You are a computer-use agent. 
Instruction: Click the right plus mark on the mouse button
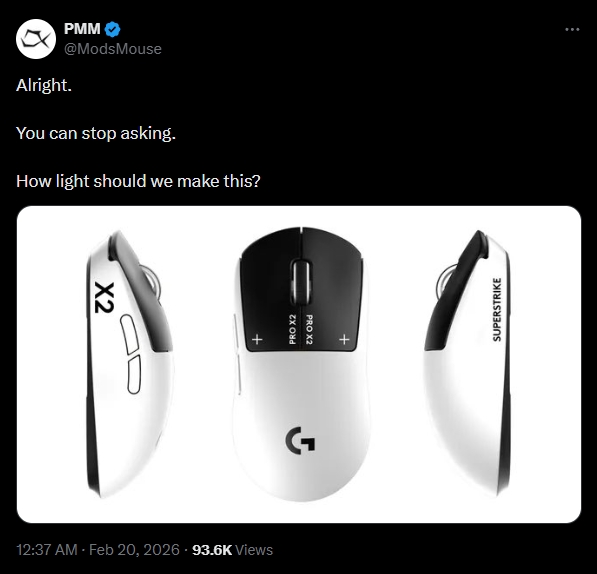(x=344, y=339)
